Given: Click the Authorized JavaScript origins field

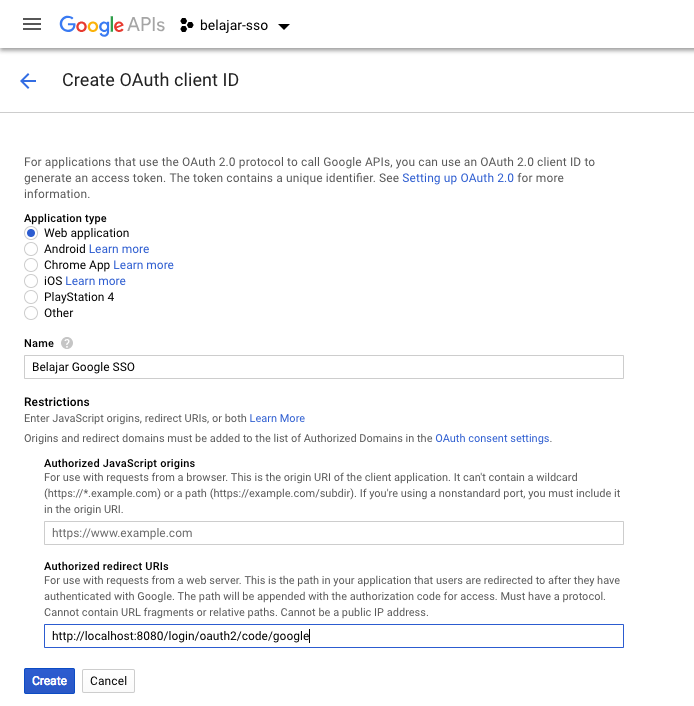Looking at the screenshot, I should (x=334, y=533).
